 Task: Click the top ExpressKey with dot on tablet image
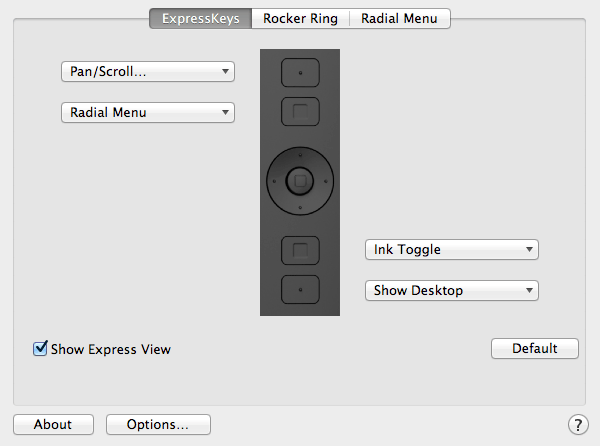pyautogui.click(x=300, y=73)
